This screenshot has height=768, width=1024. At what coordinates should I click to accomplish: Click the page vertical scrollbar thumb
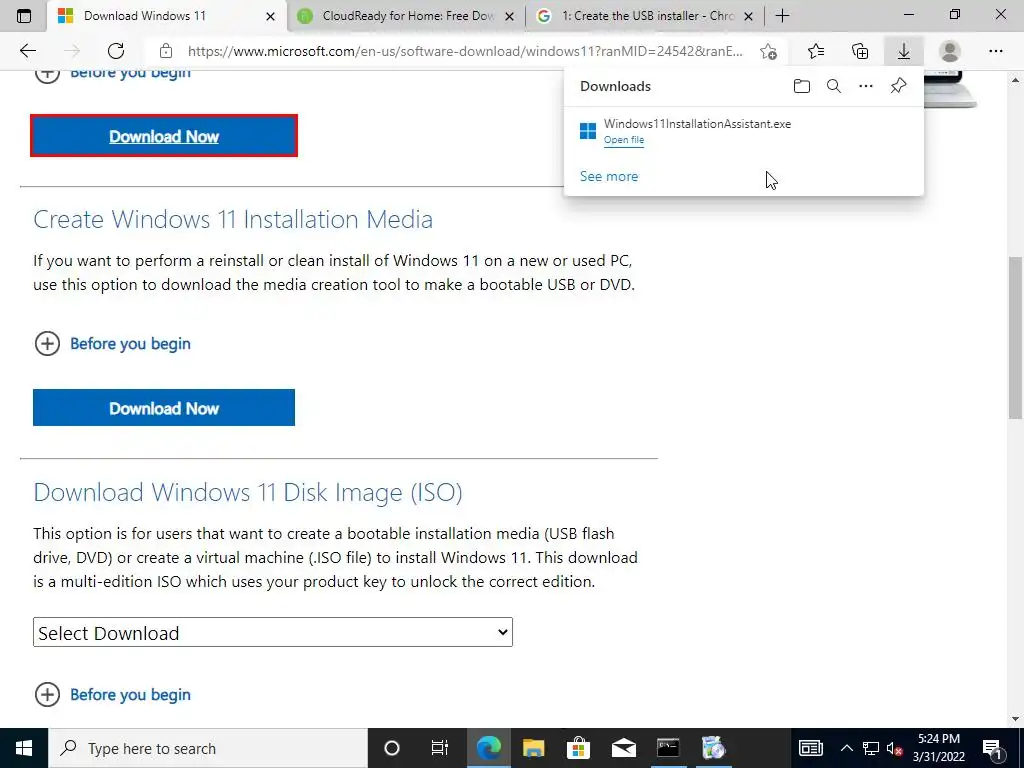tap(1015, 338)
